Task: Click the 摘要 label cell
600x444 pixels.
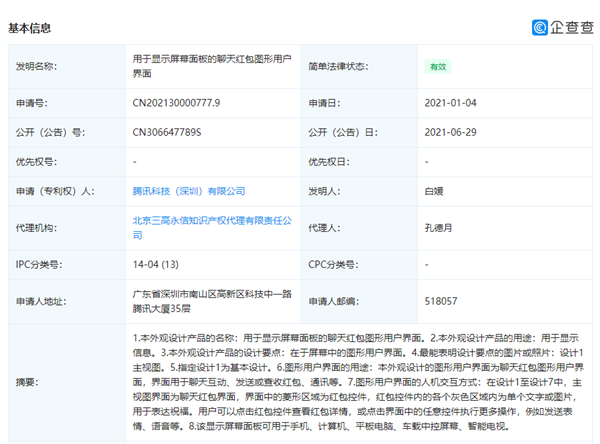Action: 67,382
